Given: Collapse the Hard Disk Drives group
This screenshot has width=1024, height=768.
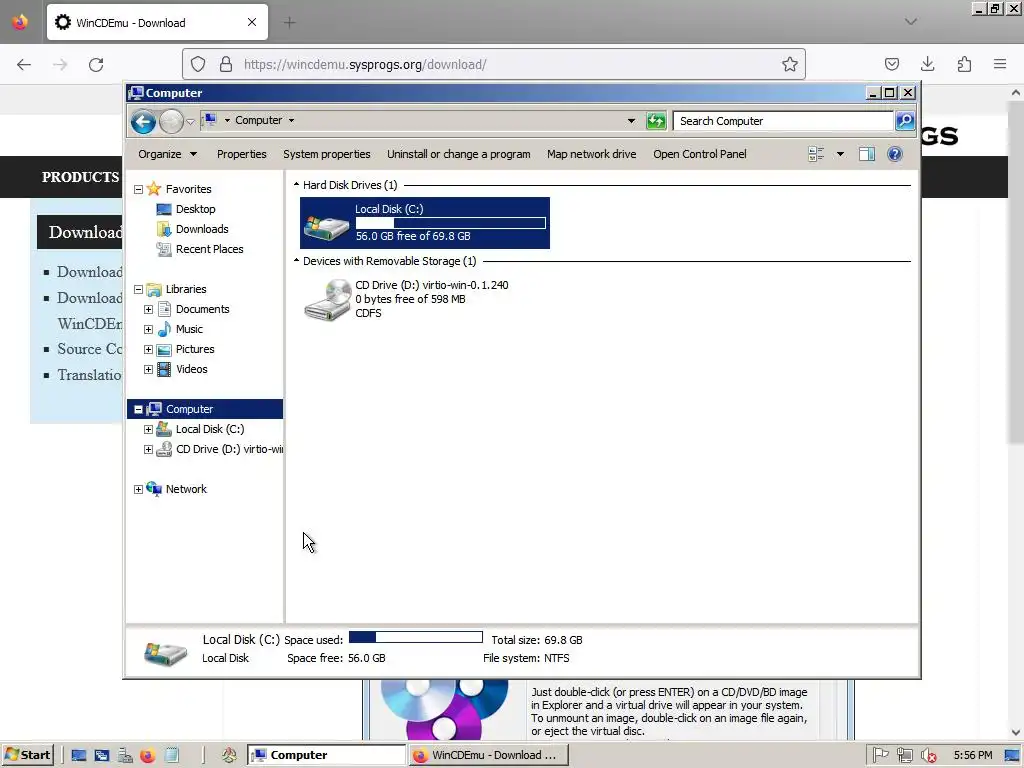Looking at the screenshot, I should 296,185.
